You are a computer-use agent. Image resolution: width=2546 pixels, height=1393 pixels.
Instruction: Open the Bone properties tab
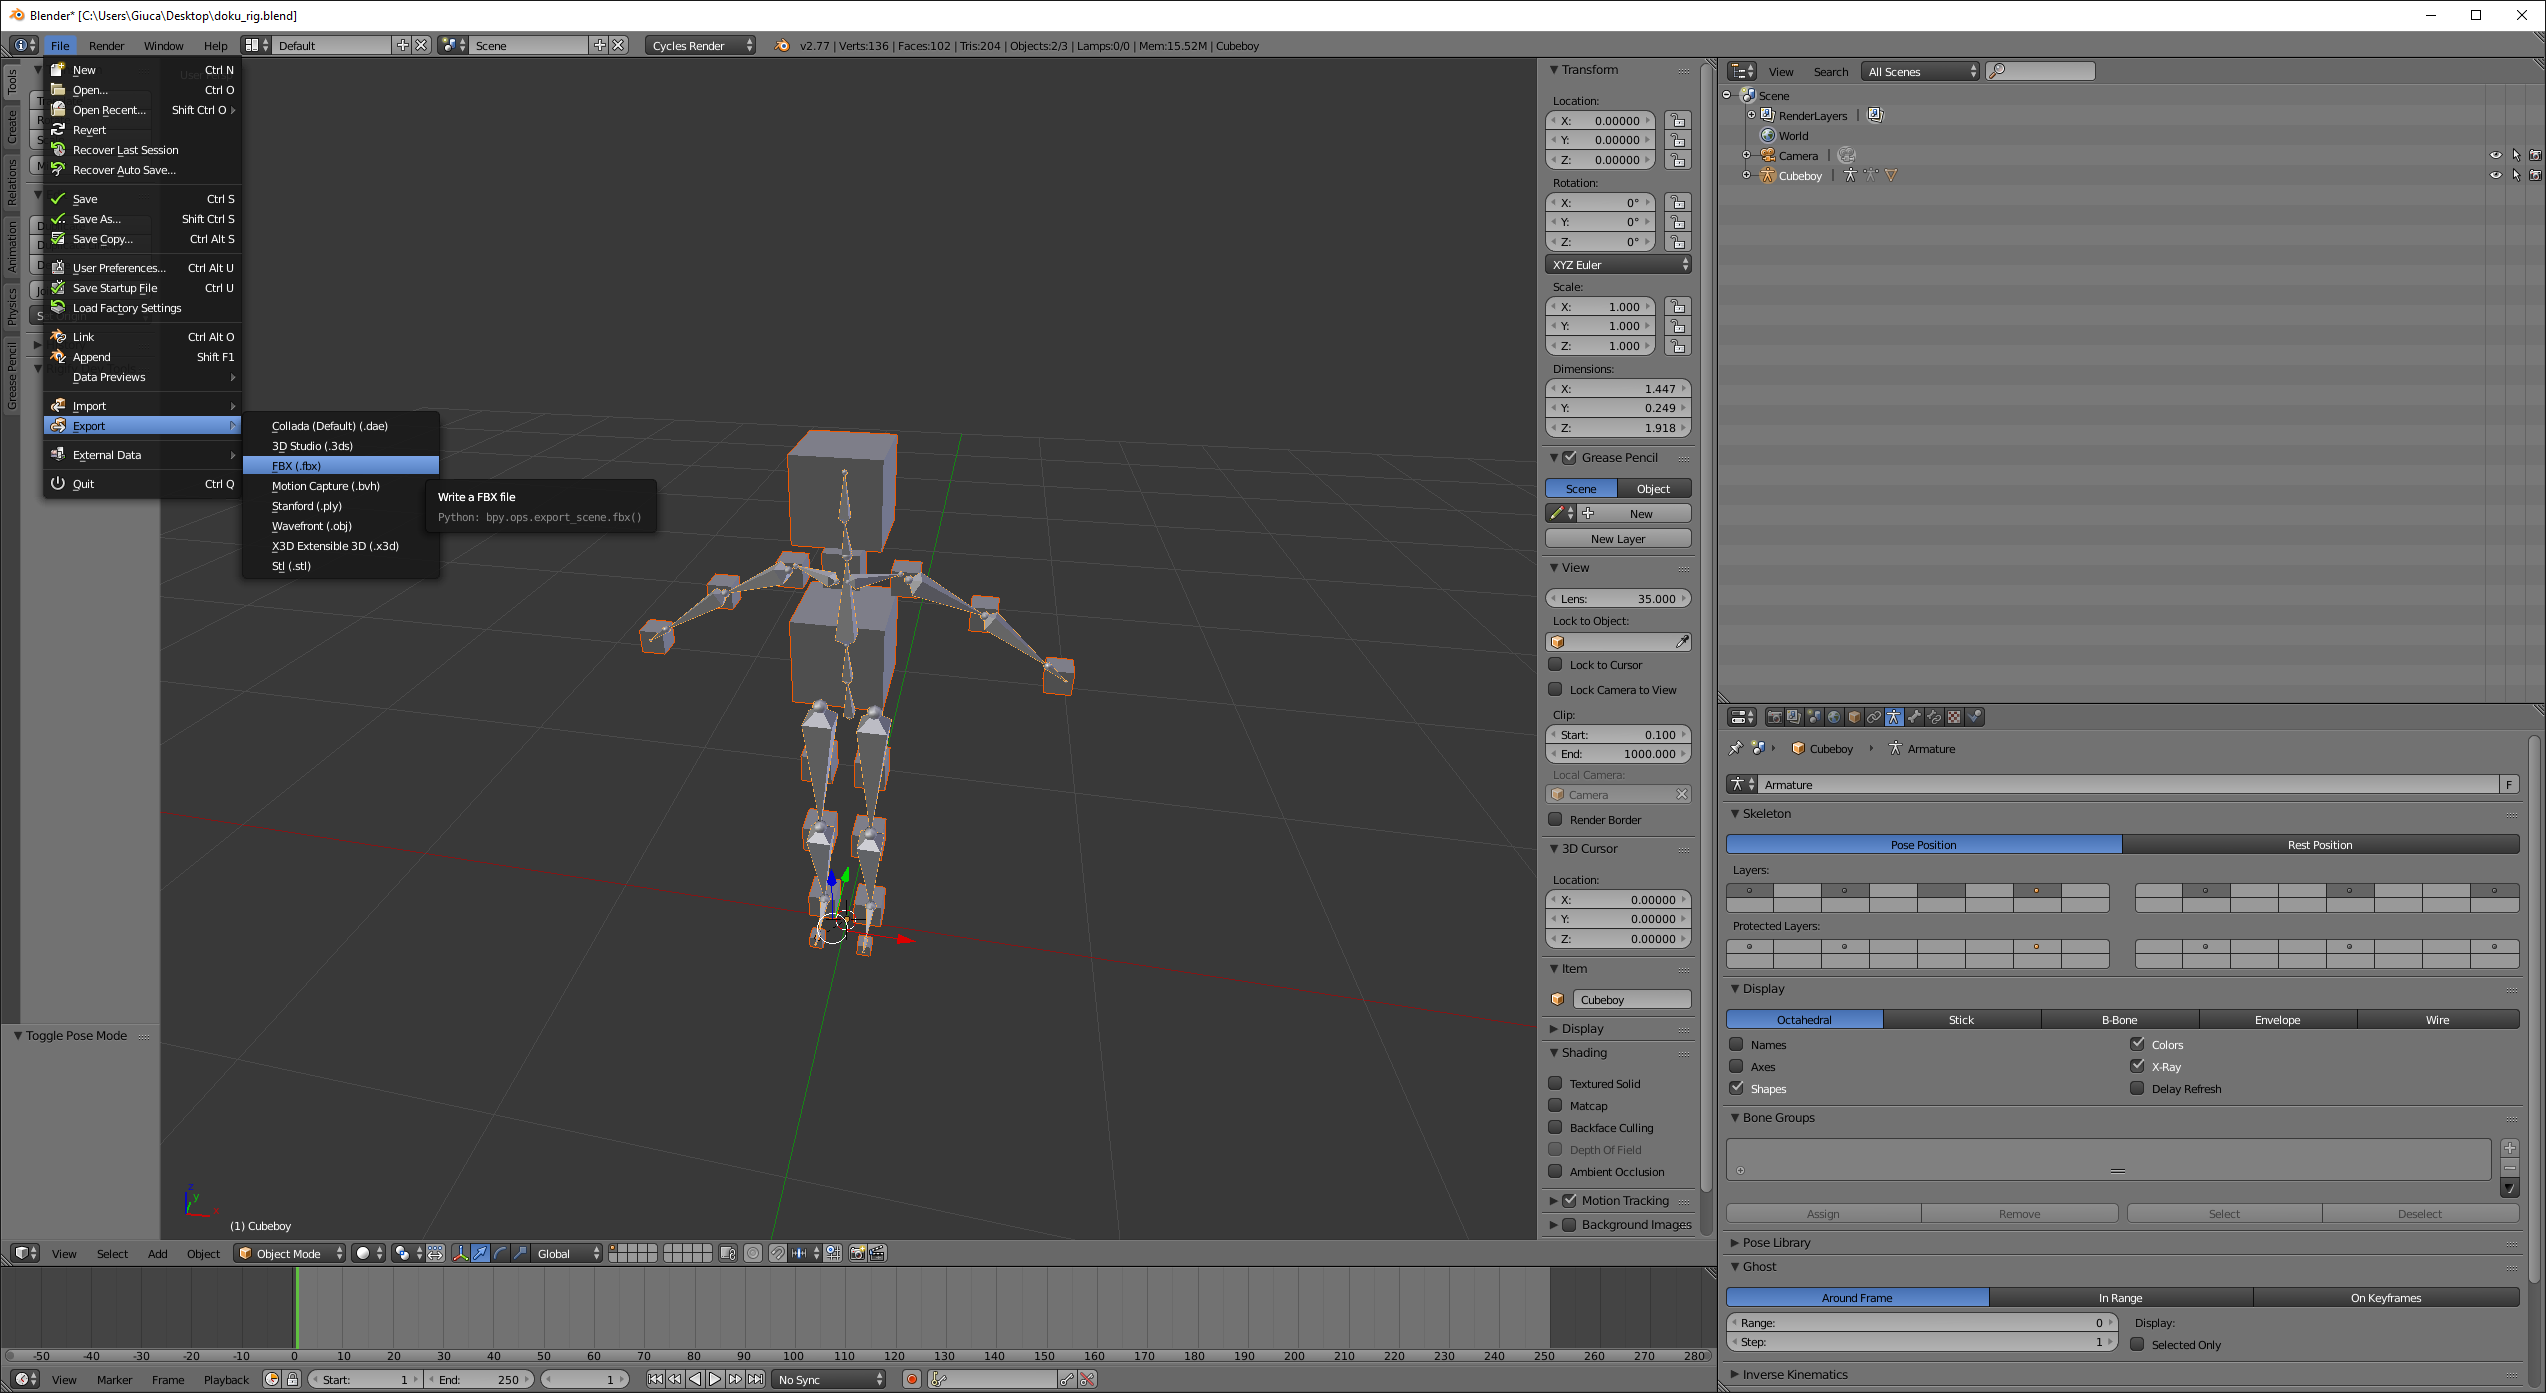pyautogui.click(x=1914, y=717)
